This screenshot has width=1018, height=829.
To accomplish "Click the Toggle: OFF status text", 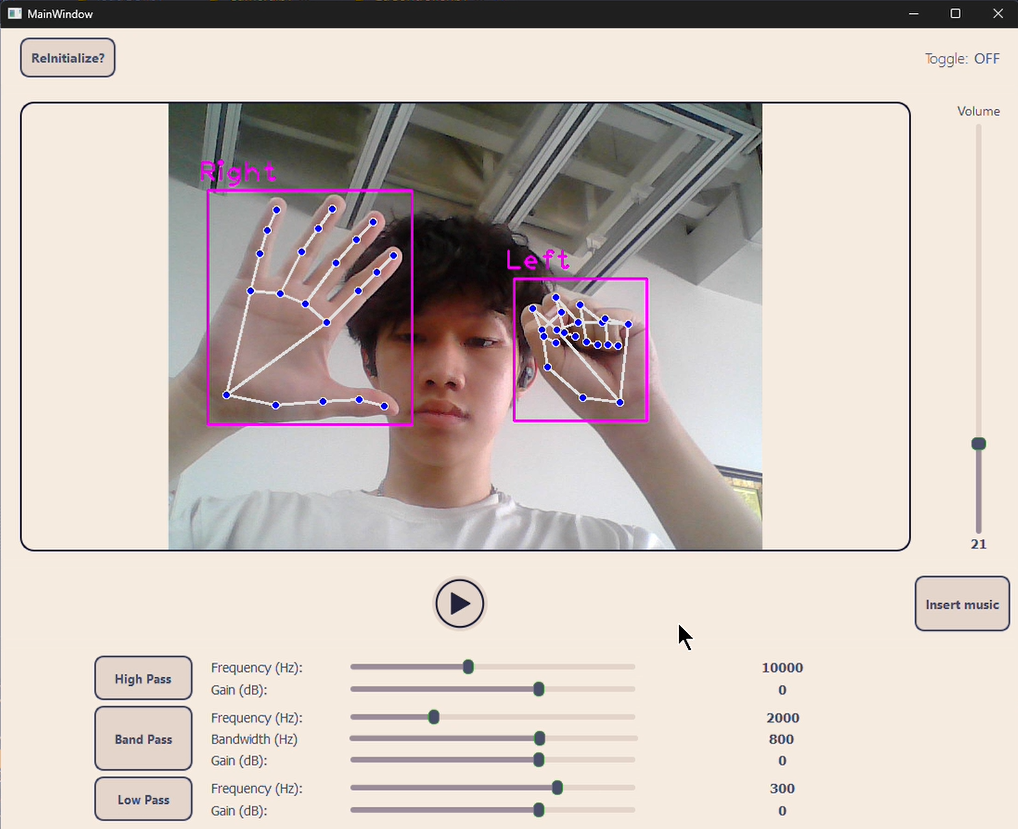I will 962,59.
